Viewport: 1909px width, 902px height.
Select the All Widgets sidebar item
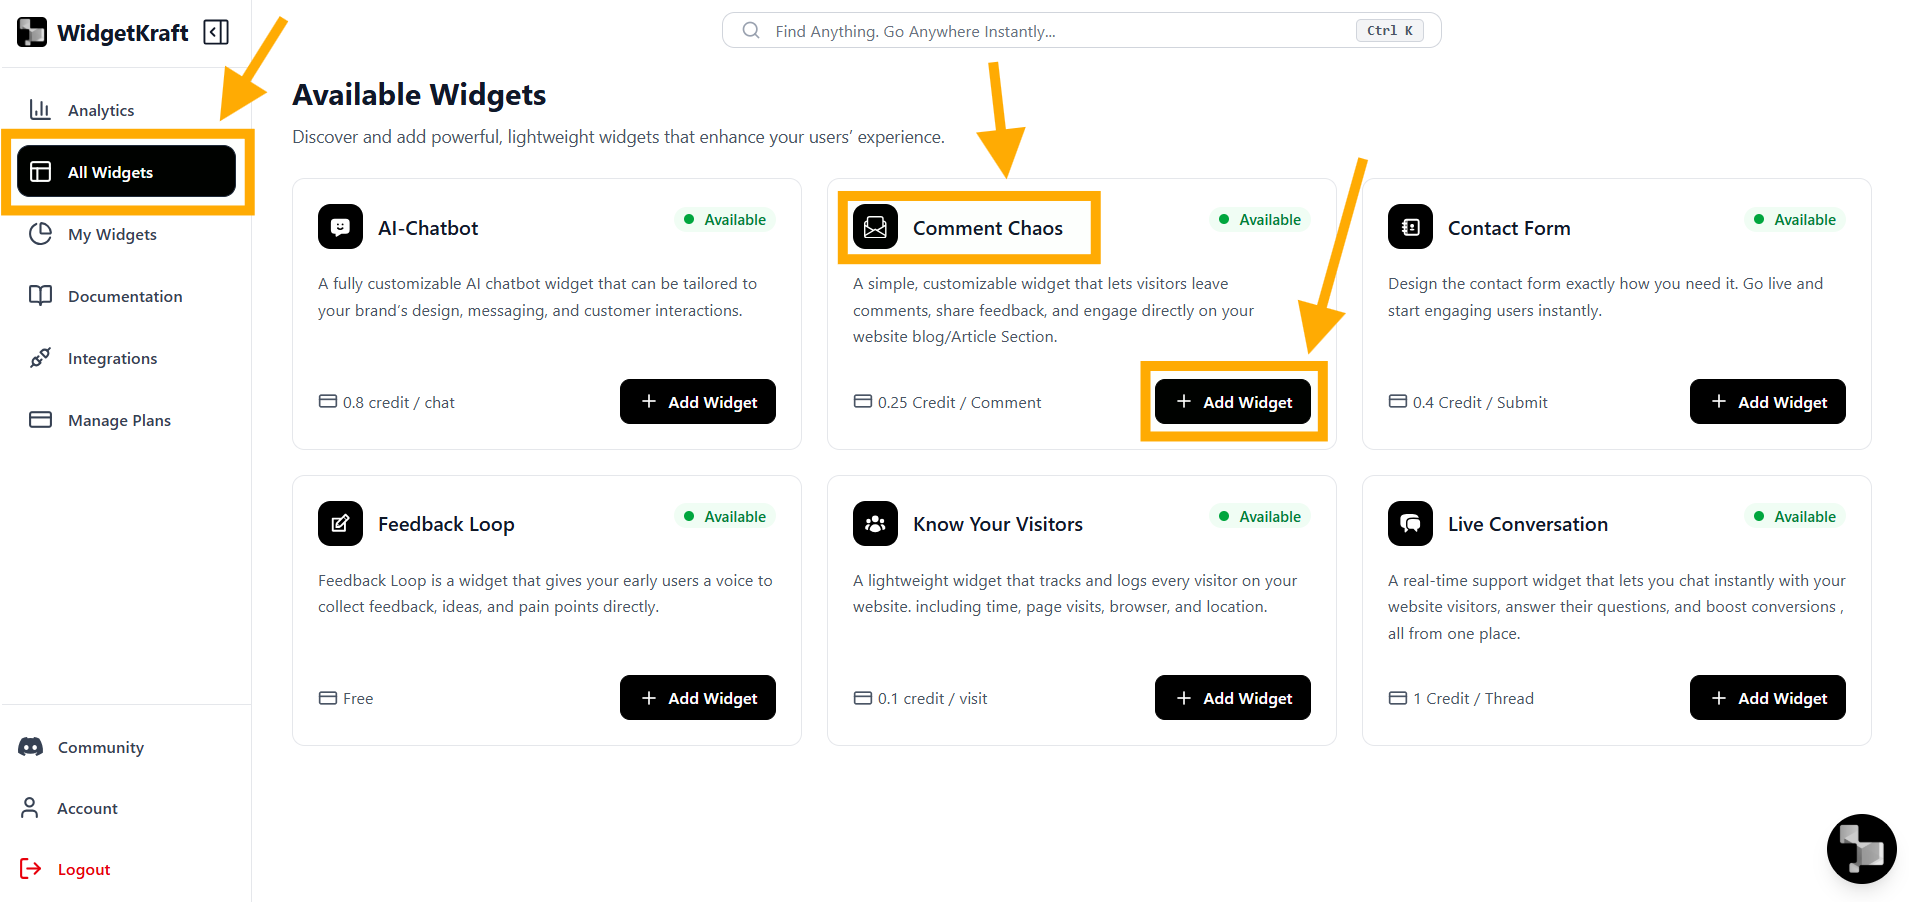[x=126, y=172]
